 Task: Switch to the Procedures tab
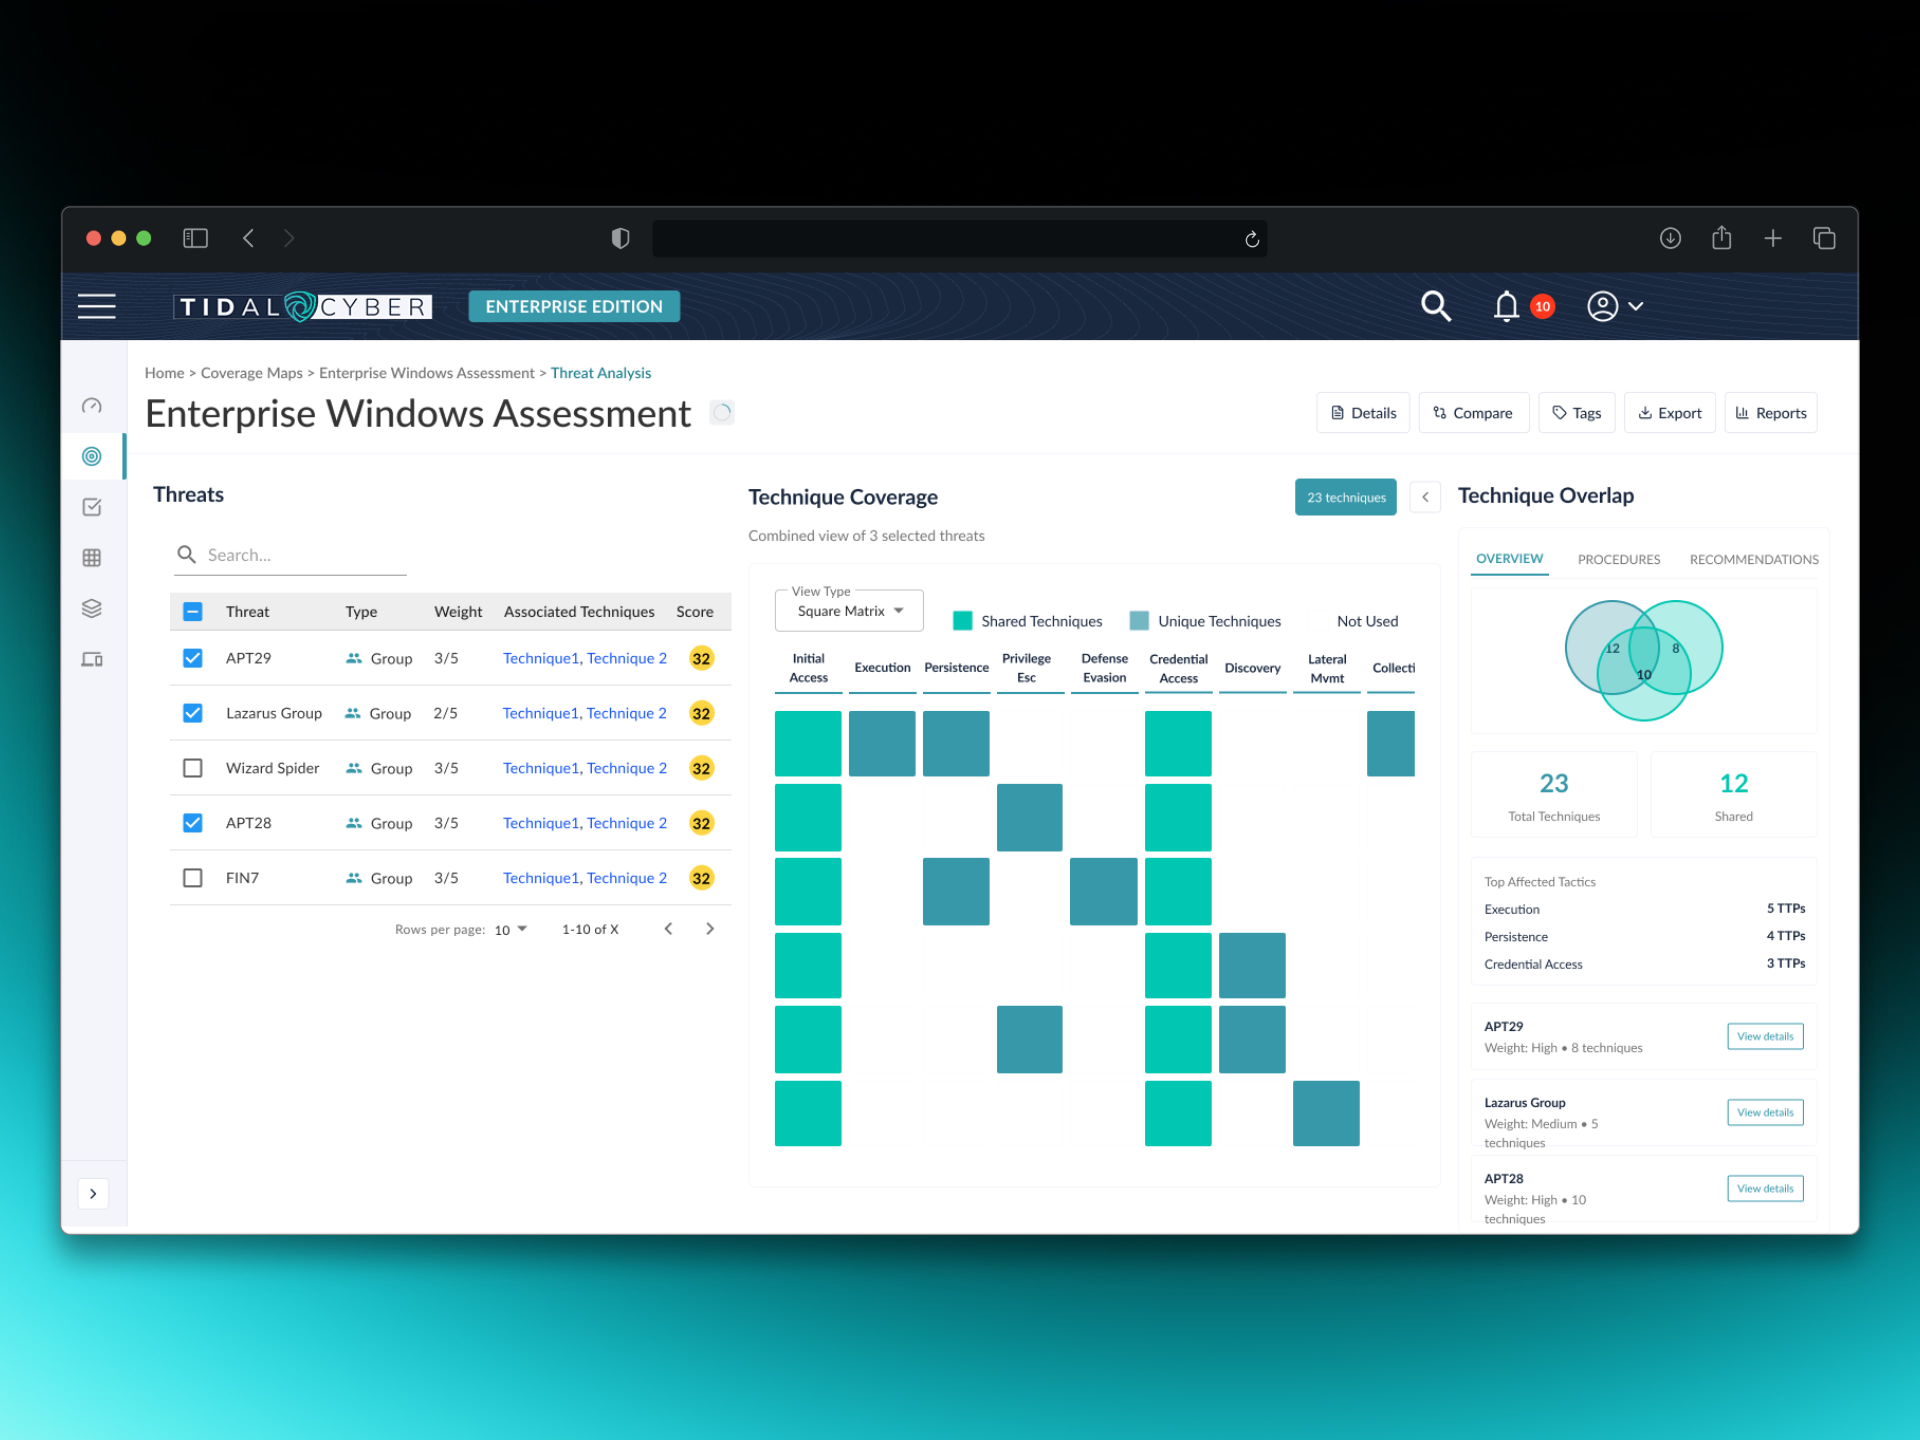click(1619, 559)
